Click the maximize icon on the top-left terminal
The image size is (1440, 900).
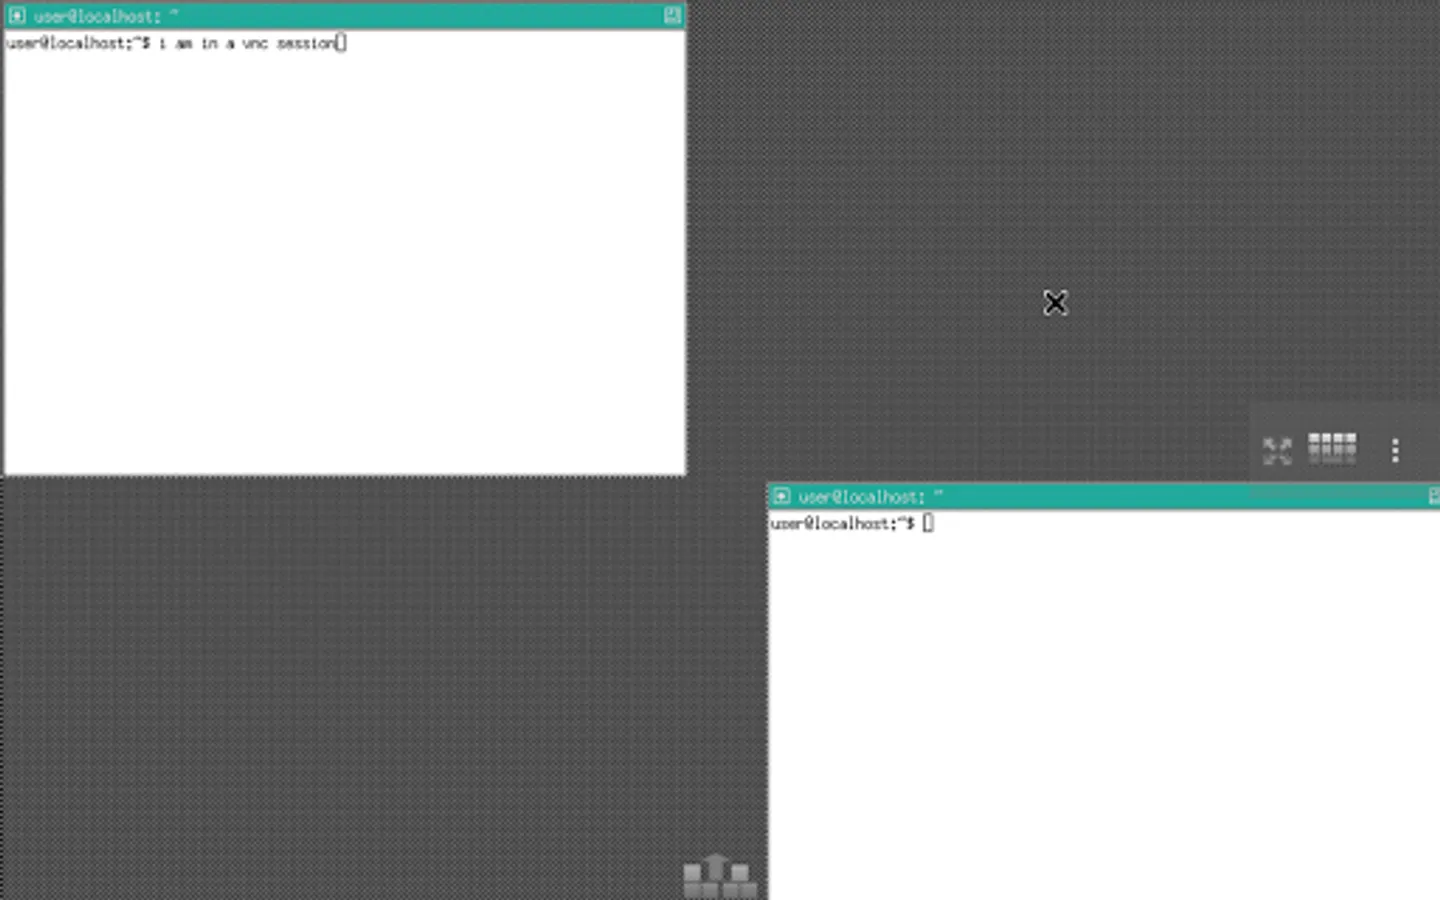click(671, 16)
